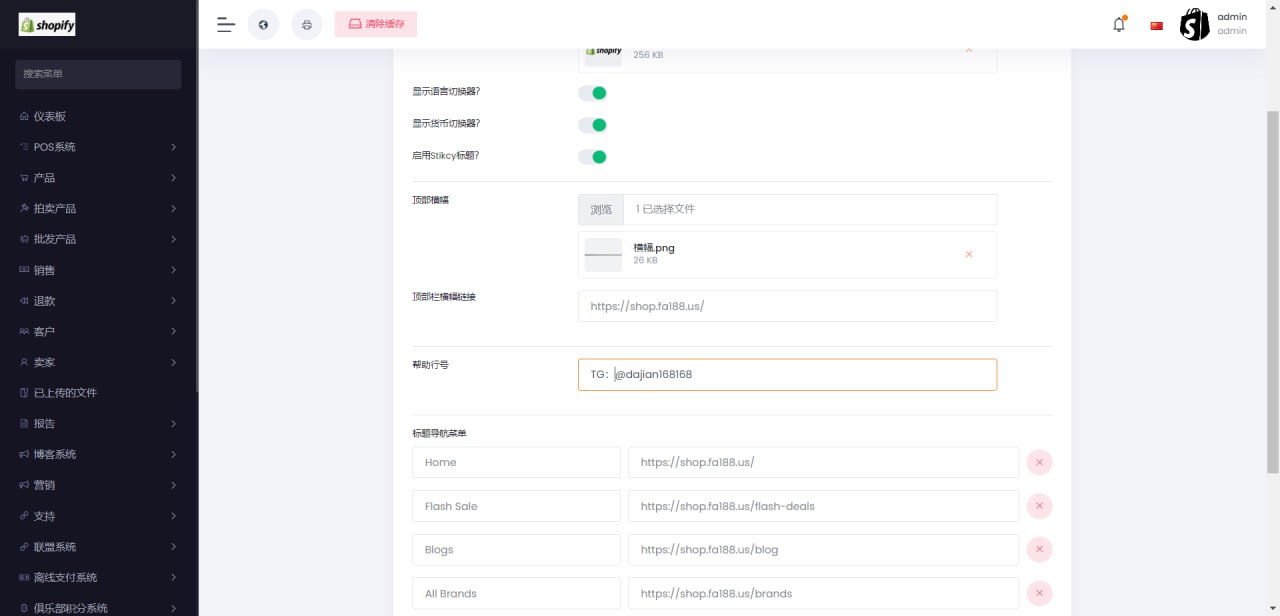
Task: Expand the 产品 sidebar menu
Action: click(98, 178)
